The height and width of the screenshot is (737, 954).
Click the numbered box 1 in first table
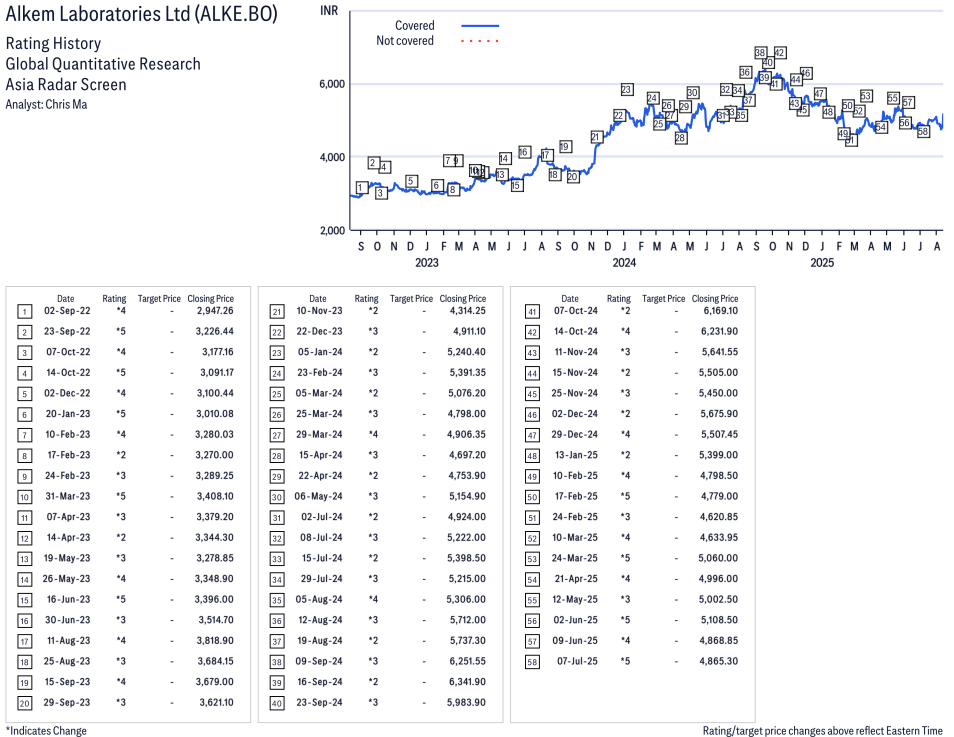(24, 312)
